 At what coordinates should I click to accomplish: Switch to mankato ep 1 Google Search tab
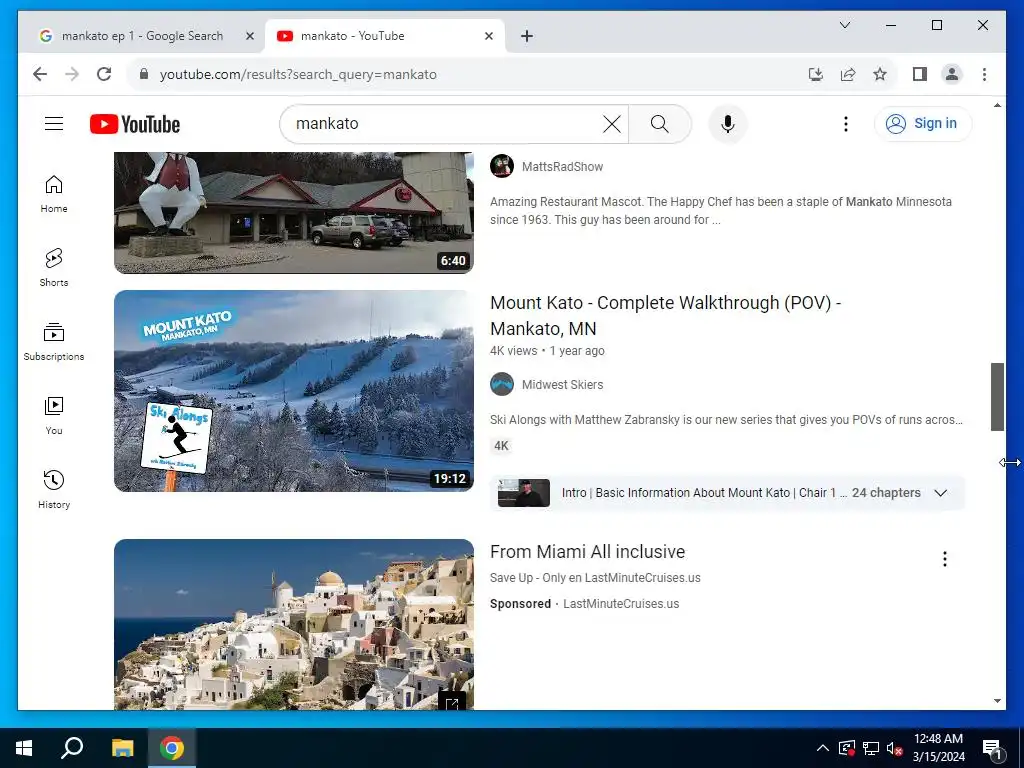point(141,36)
